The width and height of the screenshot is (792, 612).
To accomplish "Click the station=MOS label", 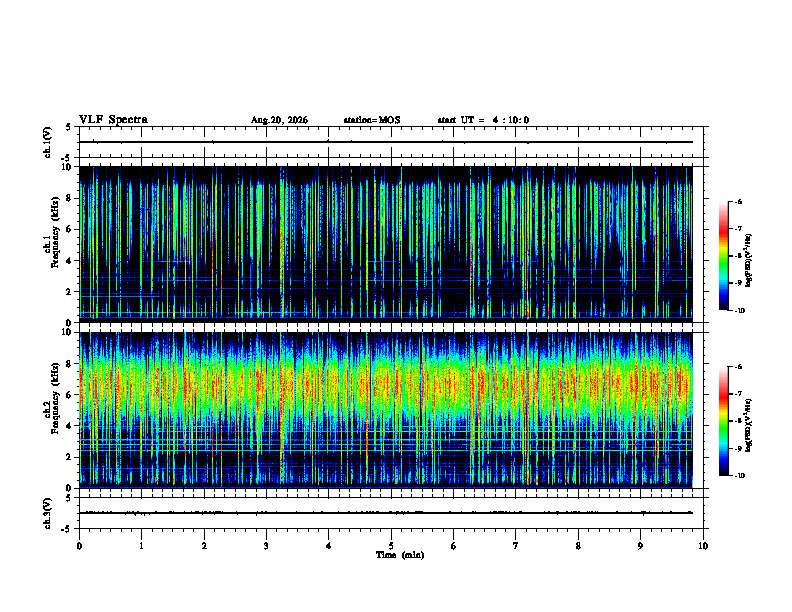I will pyautogui.click(x=372, y=120).
